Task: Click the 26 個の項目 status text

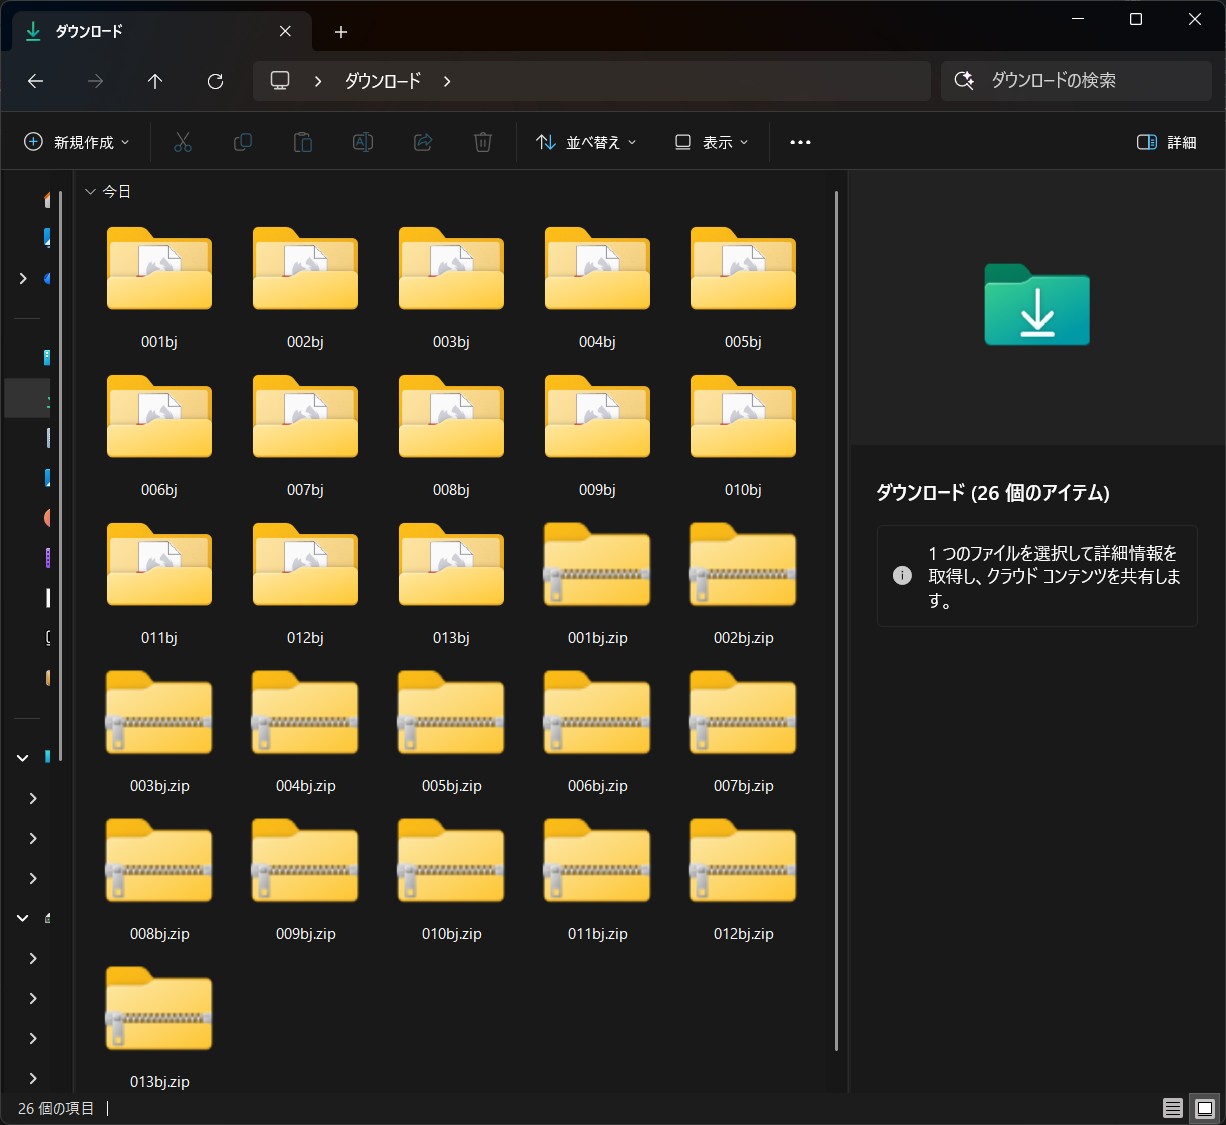Action: (56, 1108)
